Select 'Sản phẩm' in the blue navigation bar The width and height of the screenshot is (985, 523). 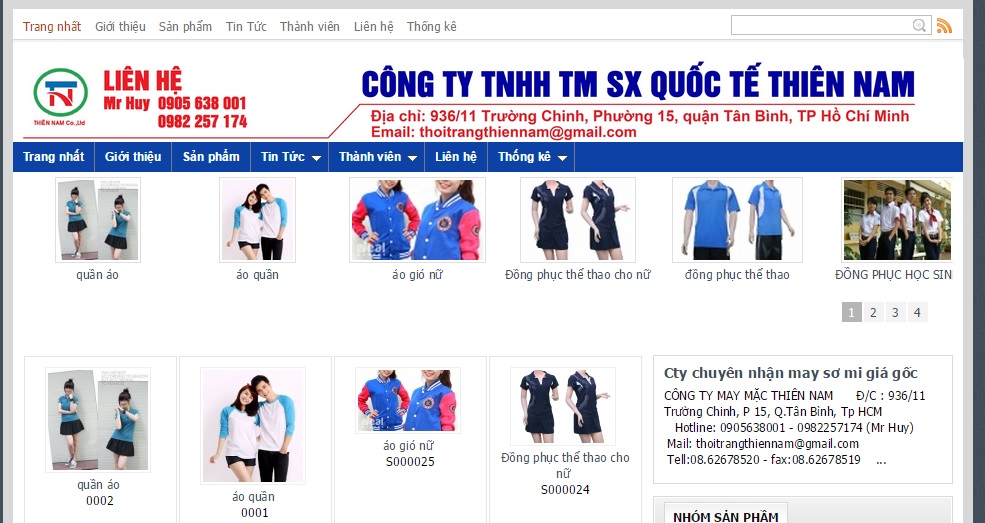pos(211,157)
